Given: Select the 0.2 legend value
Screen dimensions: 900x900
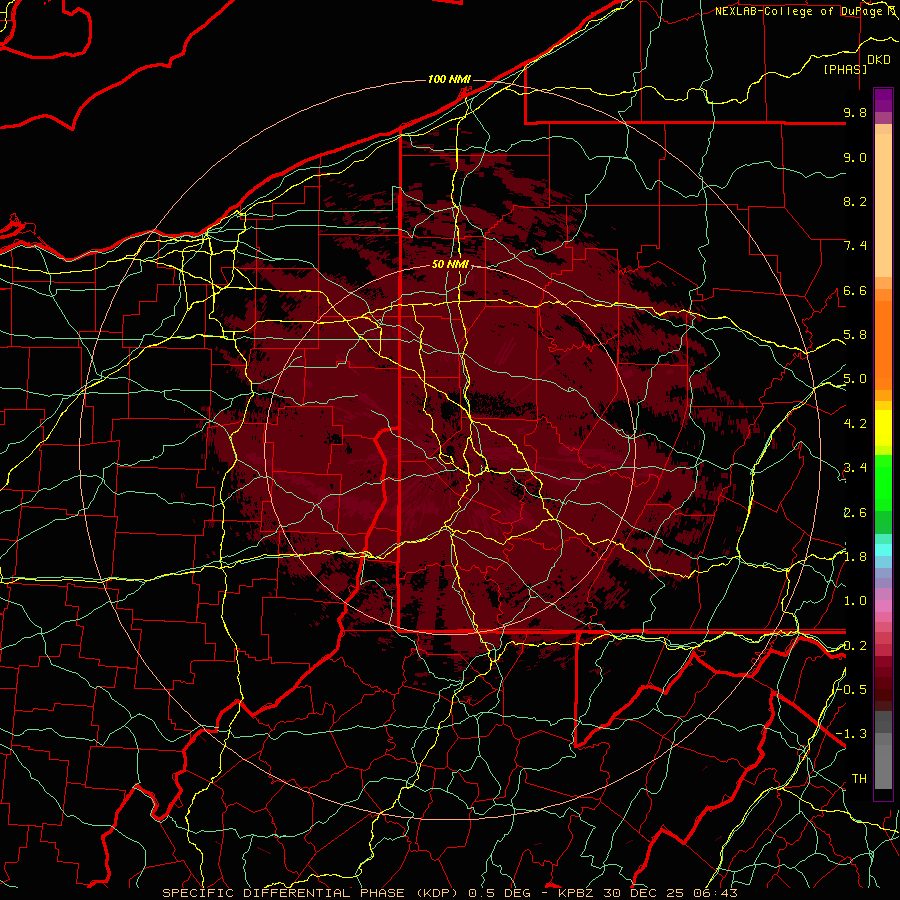Looking at the screenshot, I should [x=855, y=646].
